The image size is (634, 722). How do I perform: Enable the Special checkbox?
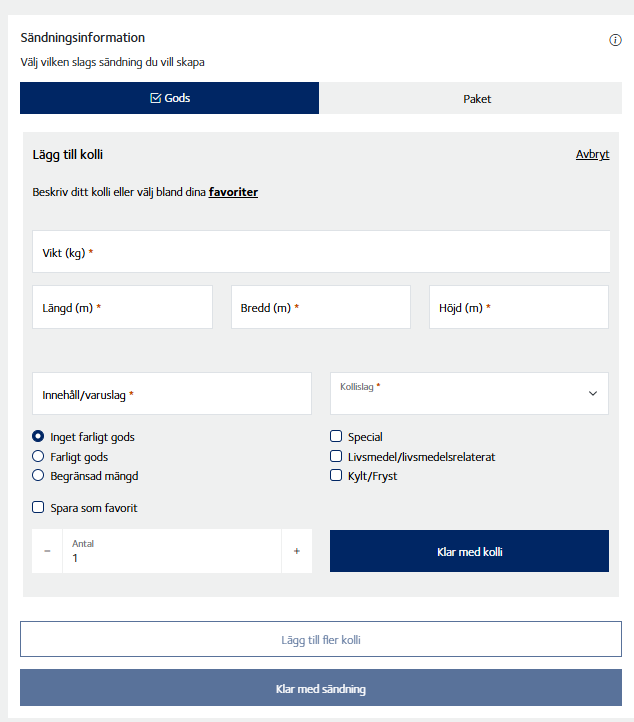click(336, 437)
